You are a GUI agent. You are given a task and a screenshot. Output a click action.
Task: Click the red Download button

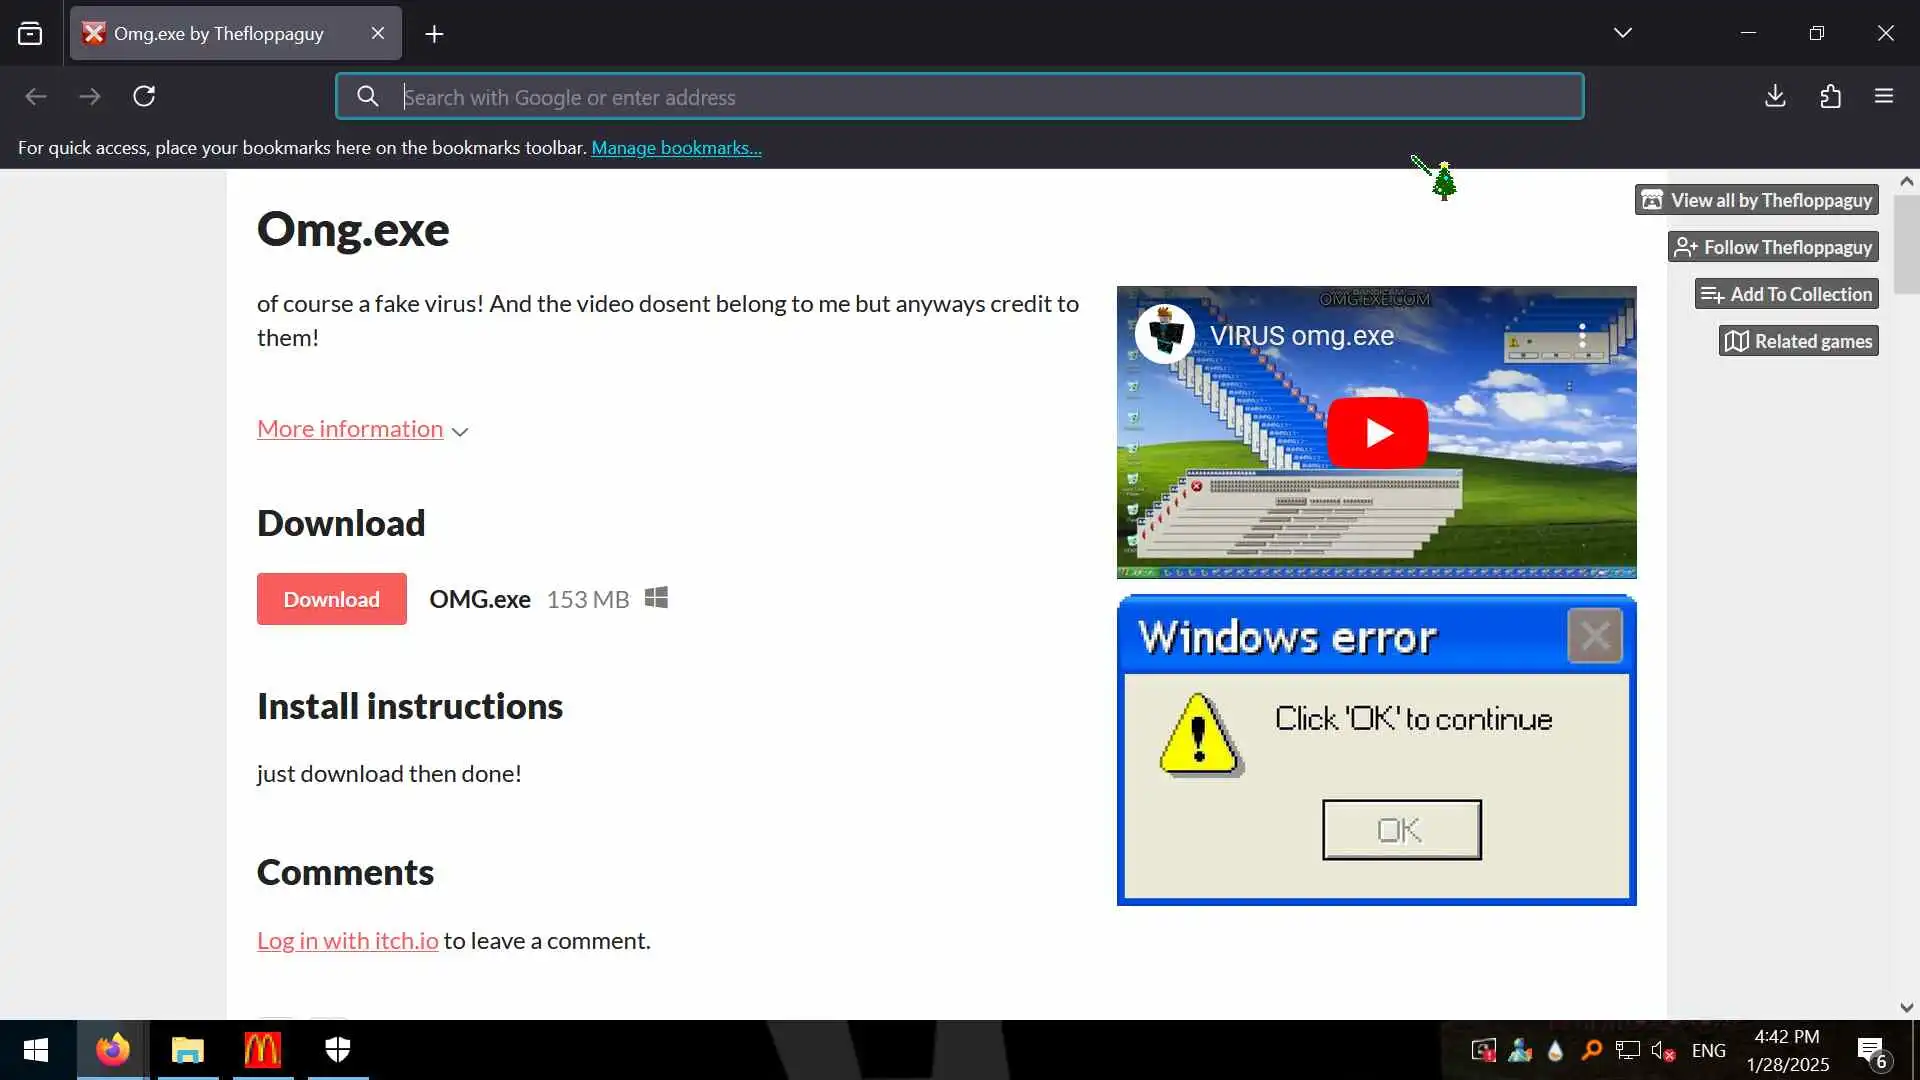point(331,599)
